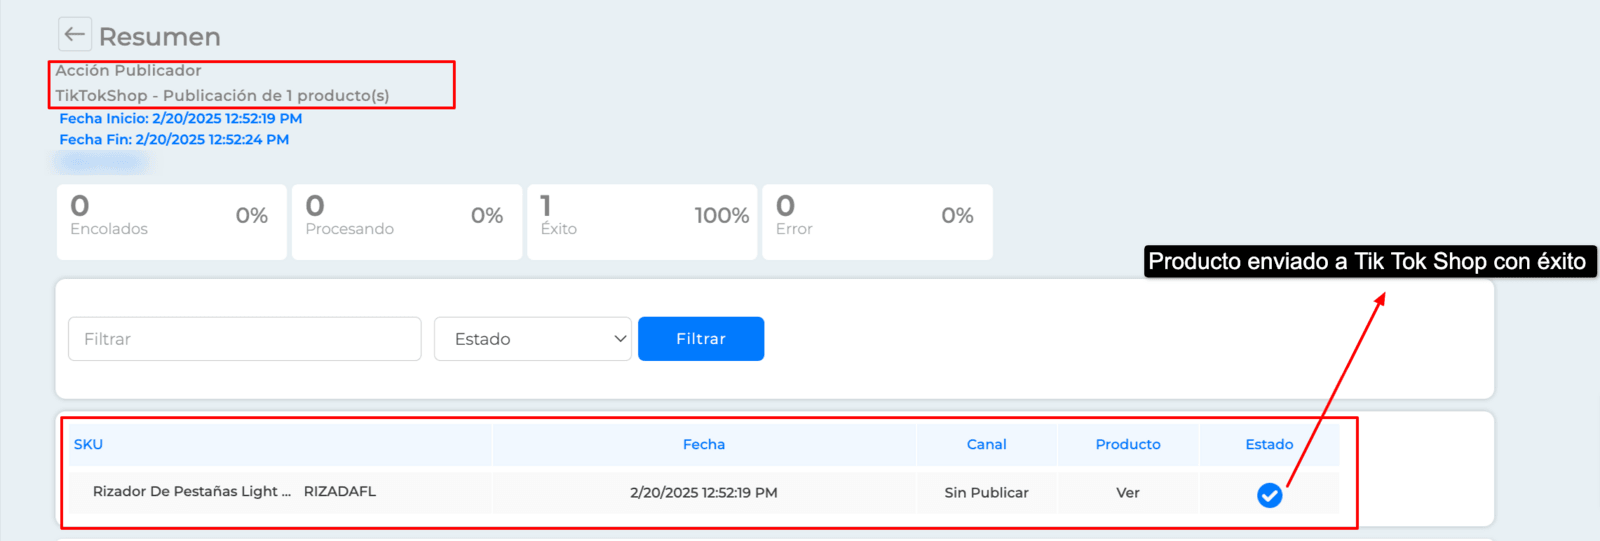Viewport: 1600px width, 541px height.
Task: Open Ver link in Producto column
Action: click(x=1128, y=492)
